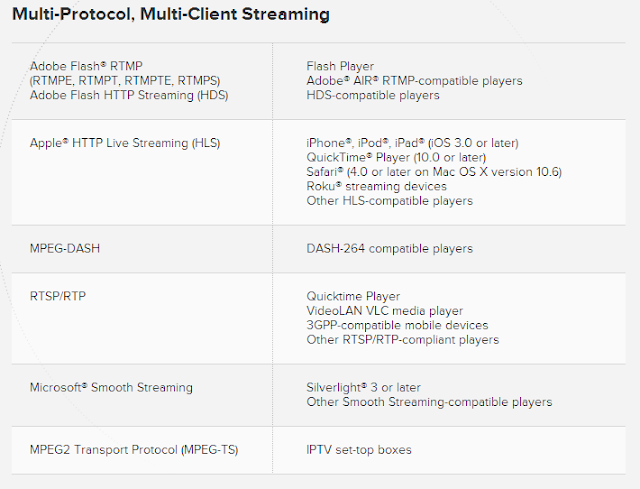
Task: Click QuickTime Player (10.0 or later) text
Action: point(396,158)
